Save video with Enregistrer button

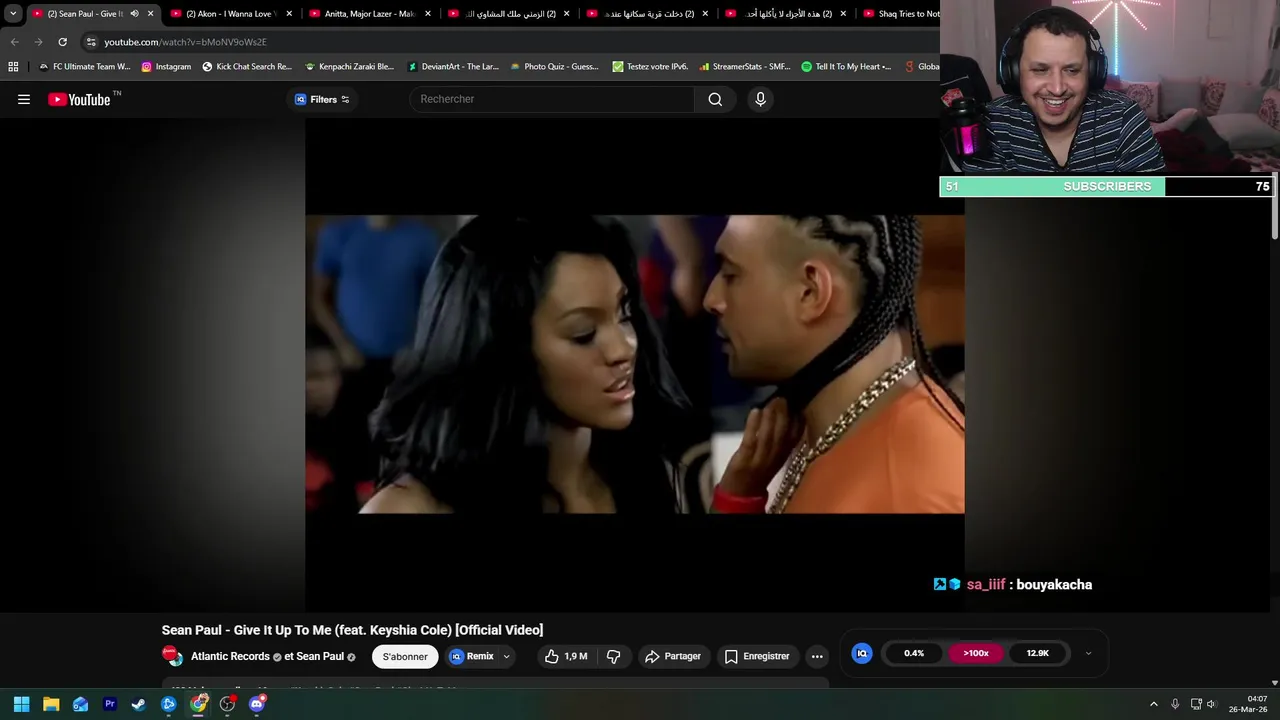click(x=757, y=656)
